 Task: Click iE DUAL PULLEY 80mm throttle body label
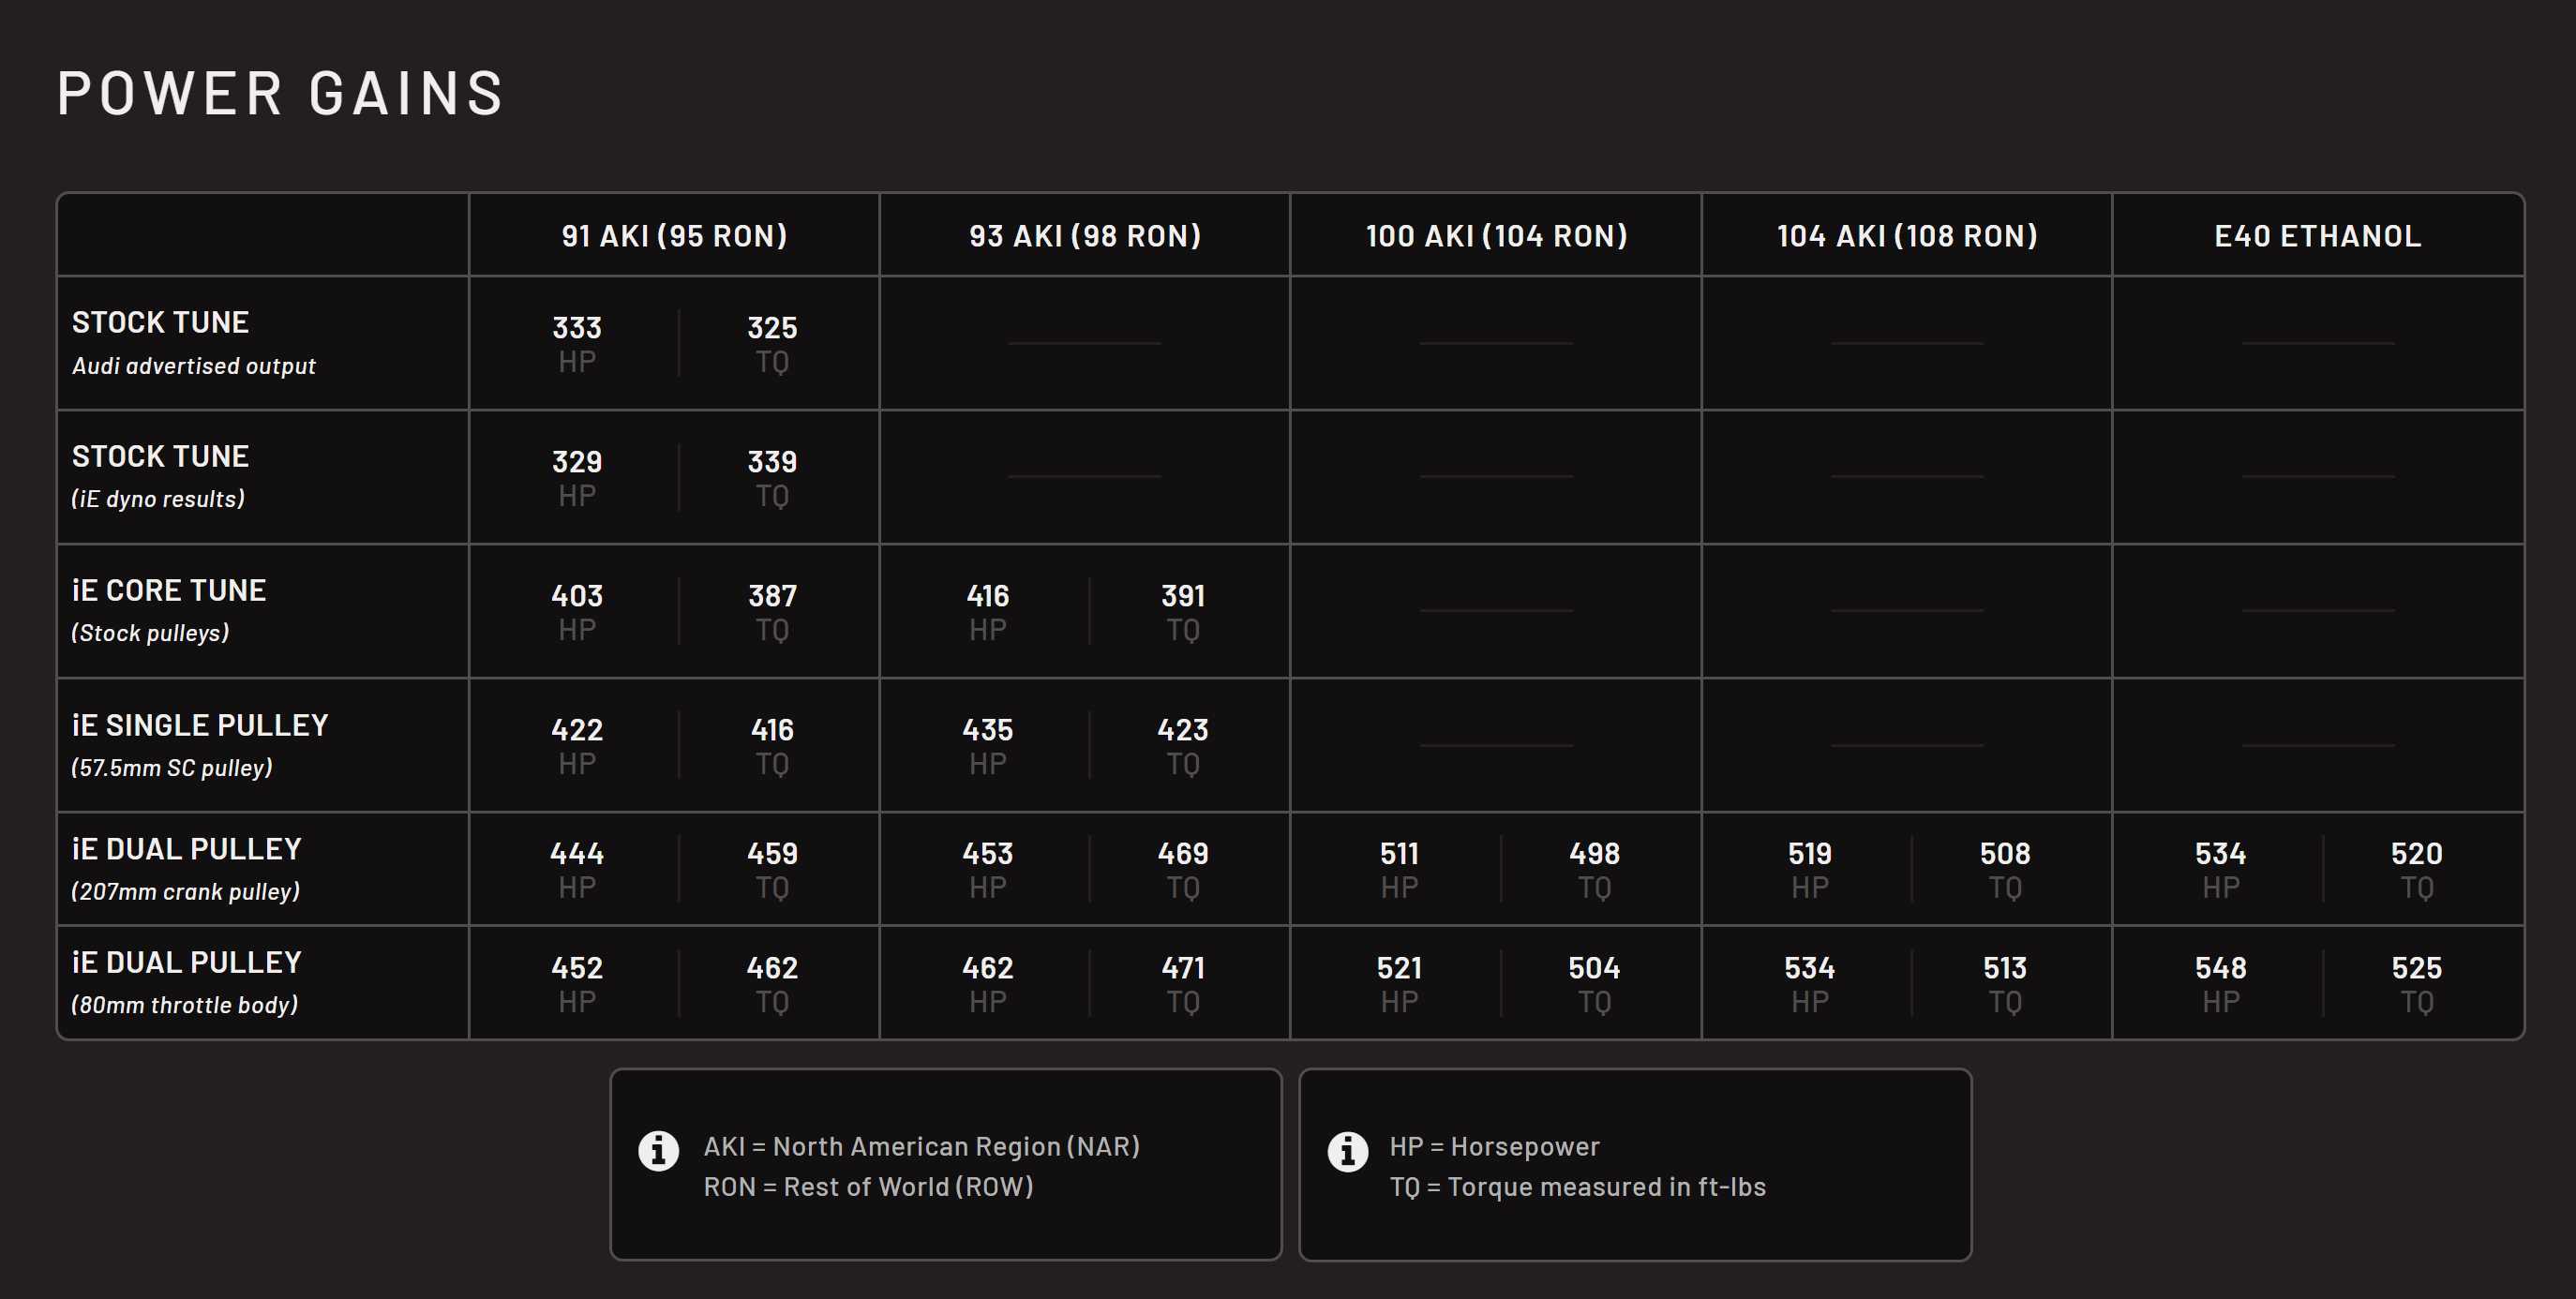tap(186, 982)
